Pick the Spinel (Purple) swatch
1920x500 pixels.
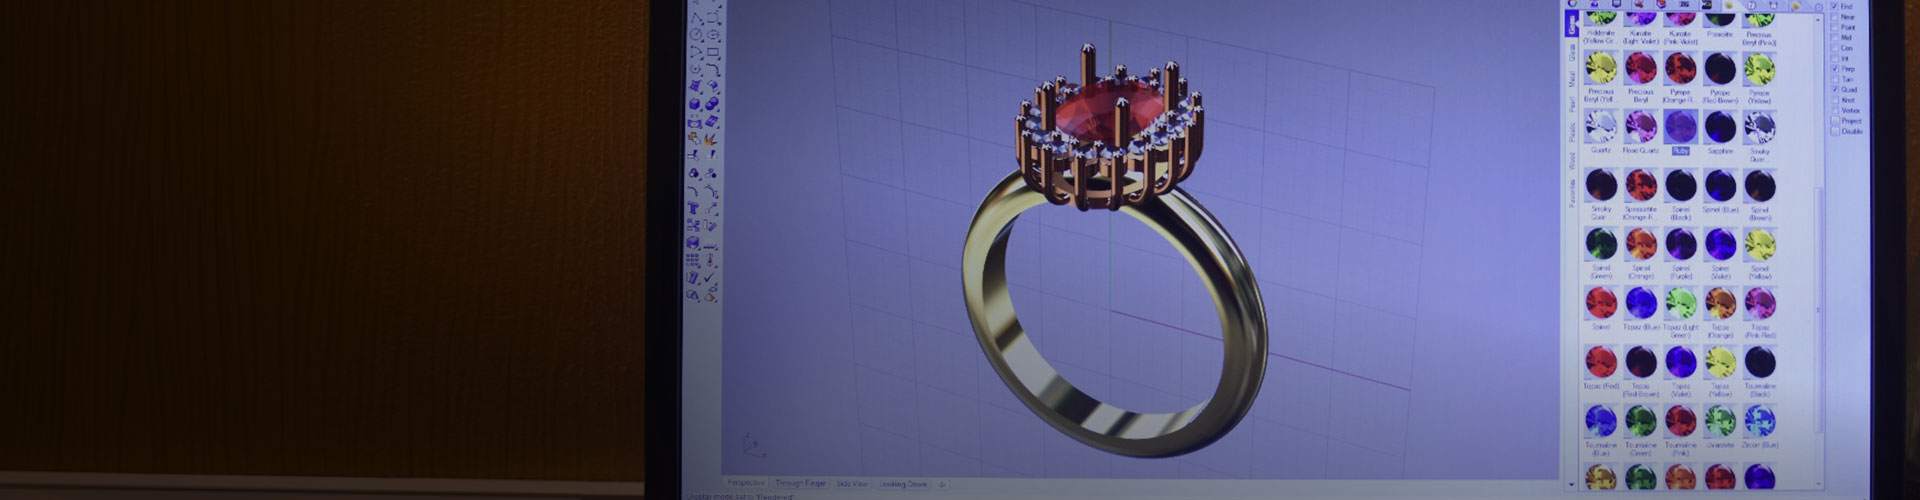coord(1680,244)
